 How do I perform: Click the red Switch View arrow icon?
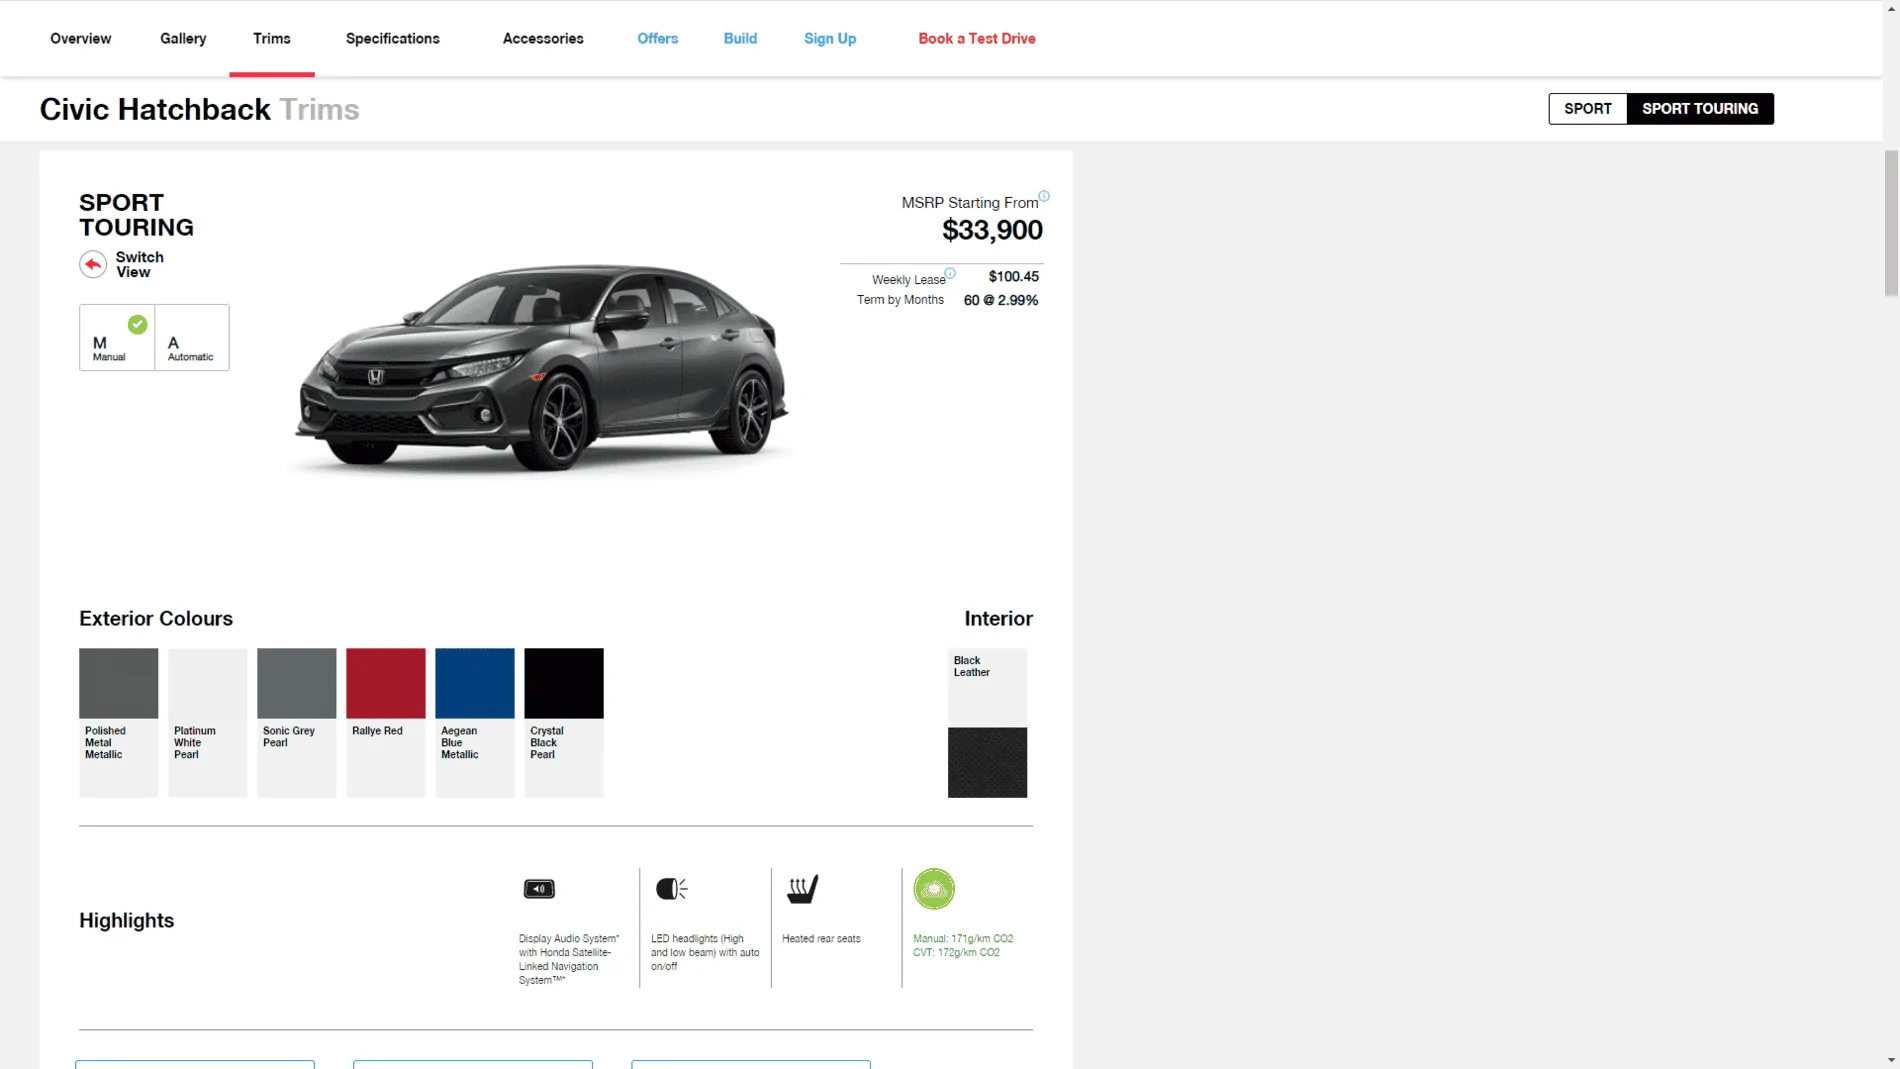(x=93, y=264)
